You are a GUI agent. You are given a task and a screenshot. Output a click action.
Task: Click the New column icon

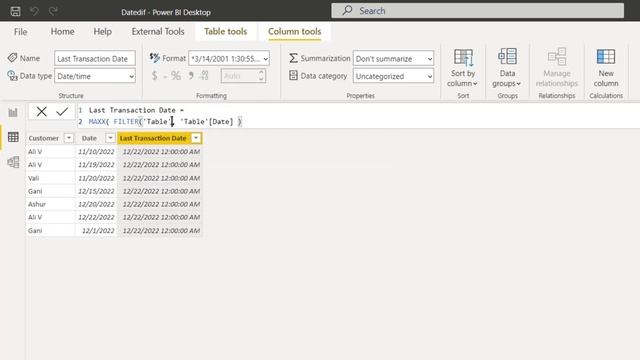(x=606, y=57)
